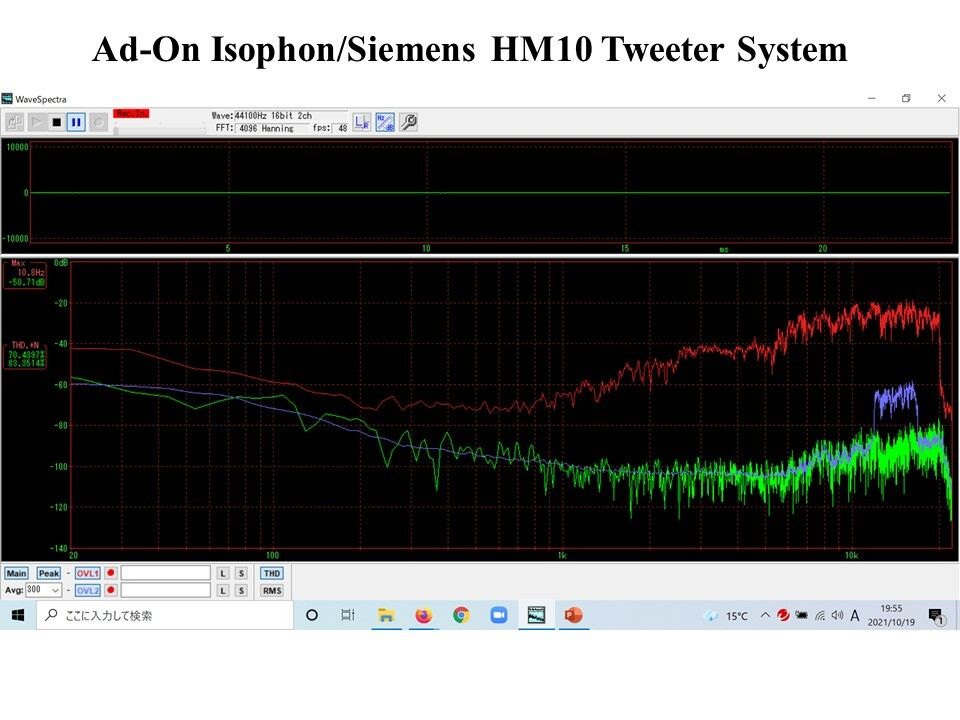Click the OVL2 name input field
This screenshot has height=720, width=960.
click(x=166, y=590)
